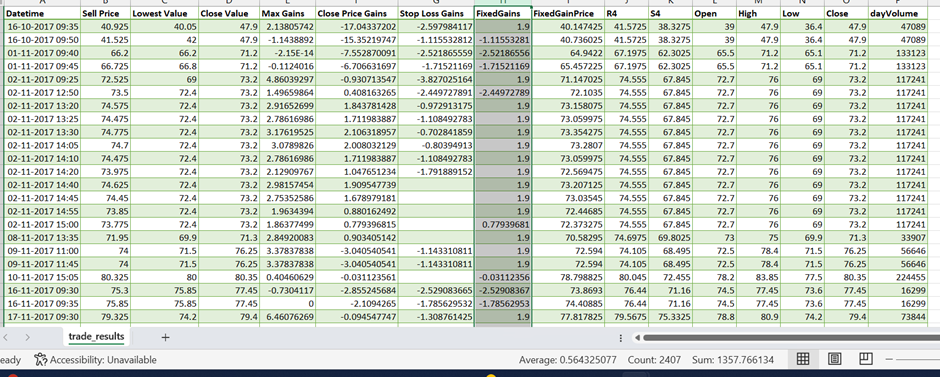Select the datetime cell 17-11-2017 09:30
Viewport: 940px width, 377px height.
42,316
